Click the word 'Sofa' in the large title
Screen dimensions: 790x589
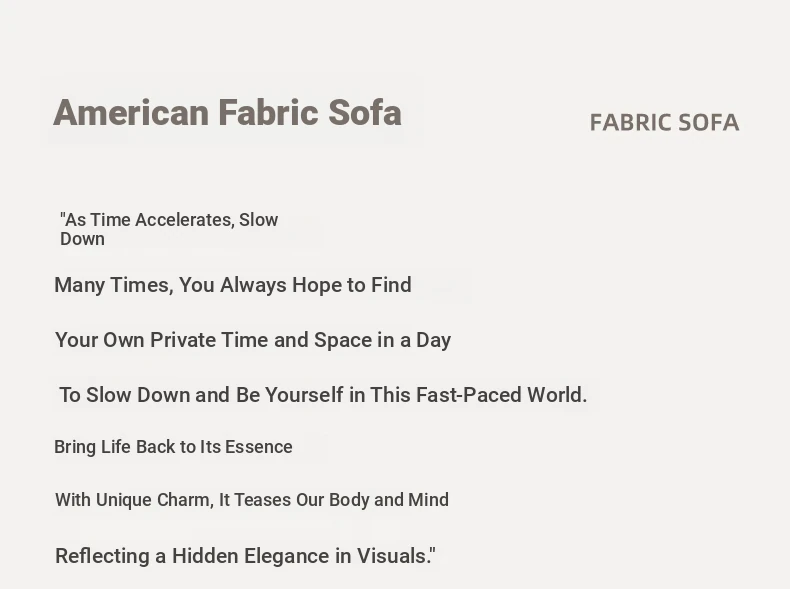click(365, 113)
